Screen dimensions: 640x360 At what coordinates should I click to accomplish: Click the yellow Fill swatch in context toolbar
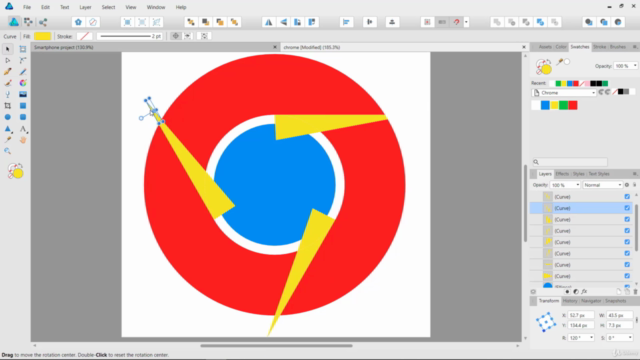pos(42,36)
